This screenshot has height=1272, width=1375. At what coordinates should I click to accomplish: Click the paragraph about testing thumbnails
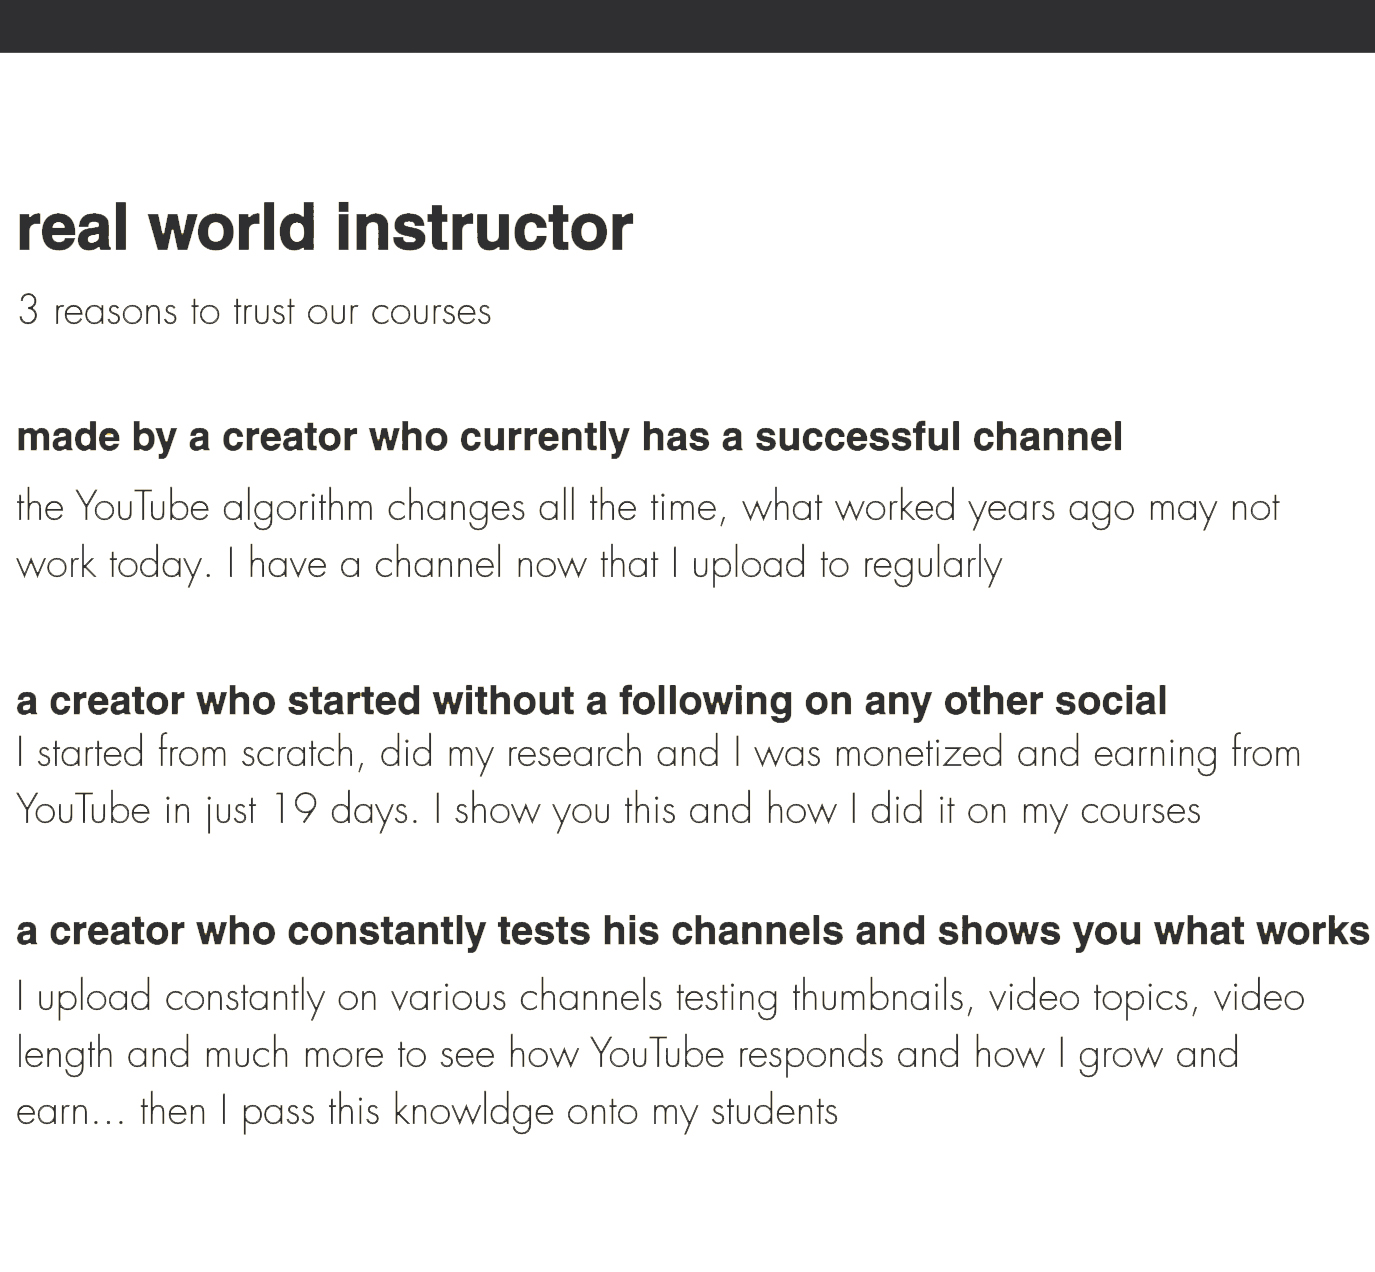click(660, 1054)
